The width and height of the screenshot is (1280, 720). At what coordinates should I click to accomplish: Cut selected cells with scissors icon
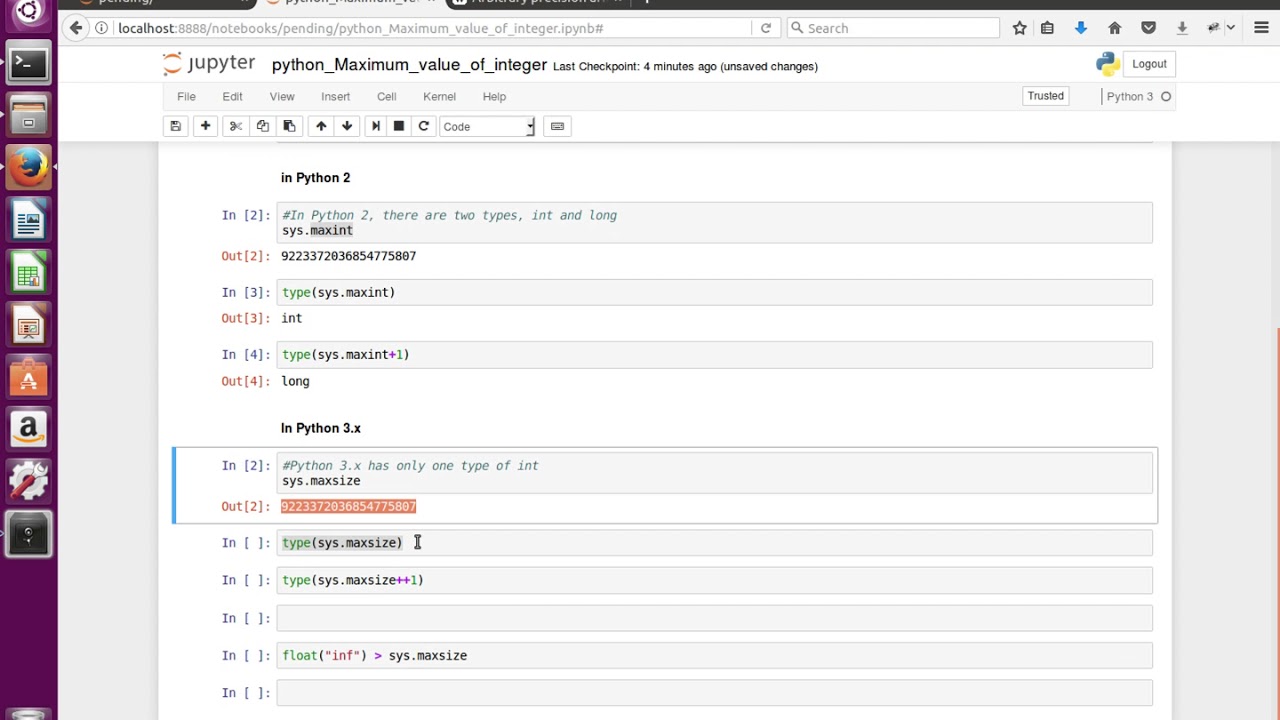(236, 126)
